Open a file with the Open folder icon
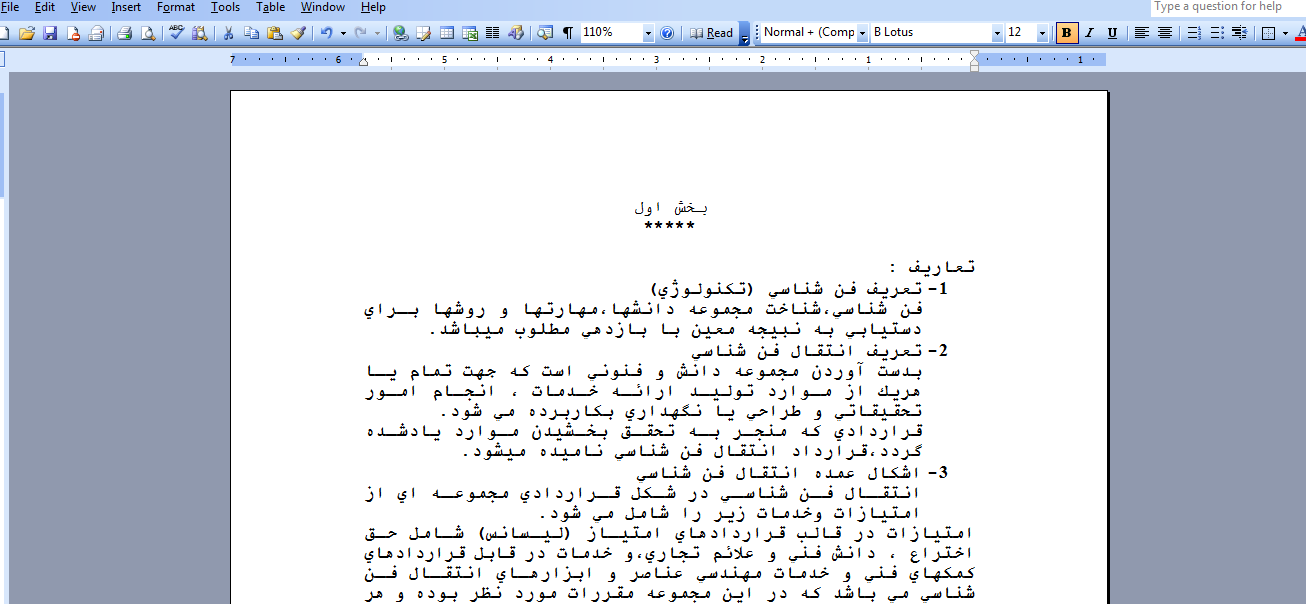 coord(27,33)
